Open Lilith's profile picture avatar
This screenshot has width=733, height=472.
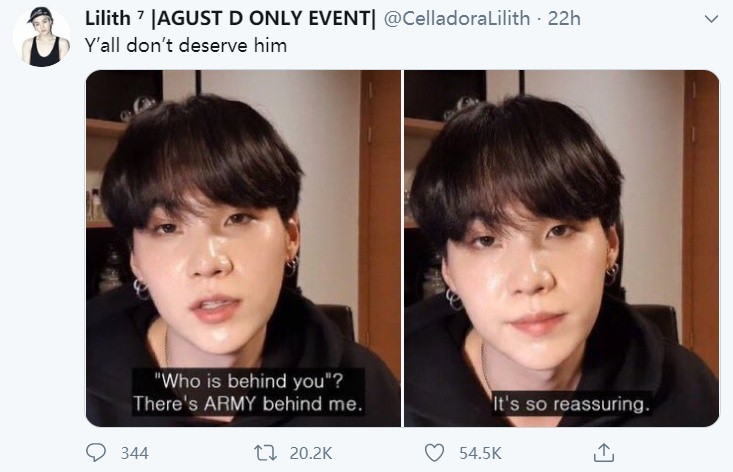[x=42, y=36]
